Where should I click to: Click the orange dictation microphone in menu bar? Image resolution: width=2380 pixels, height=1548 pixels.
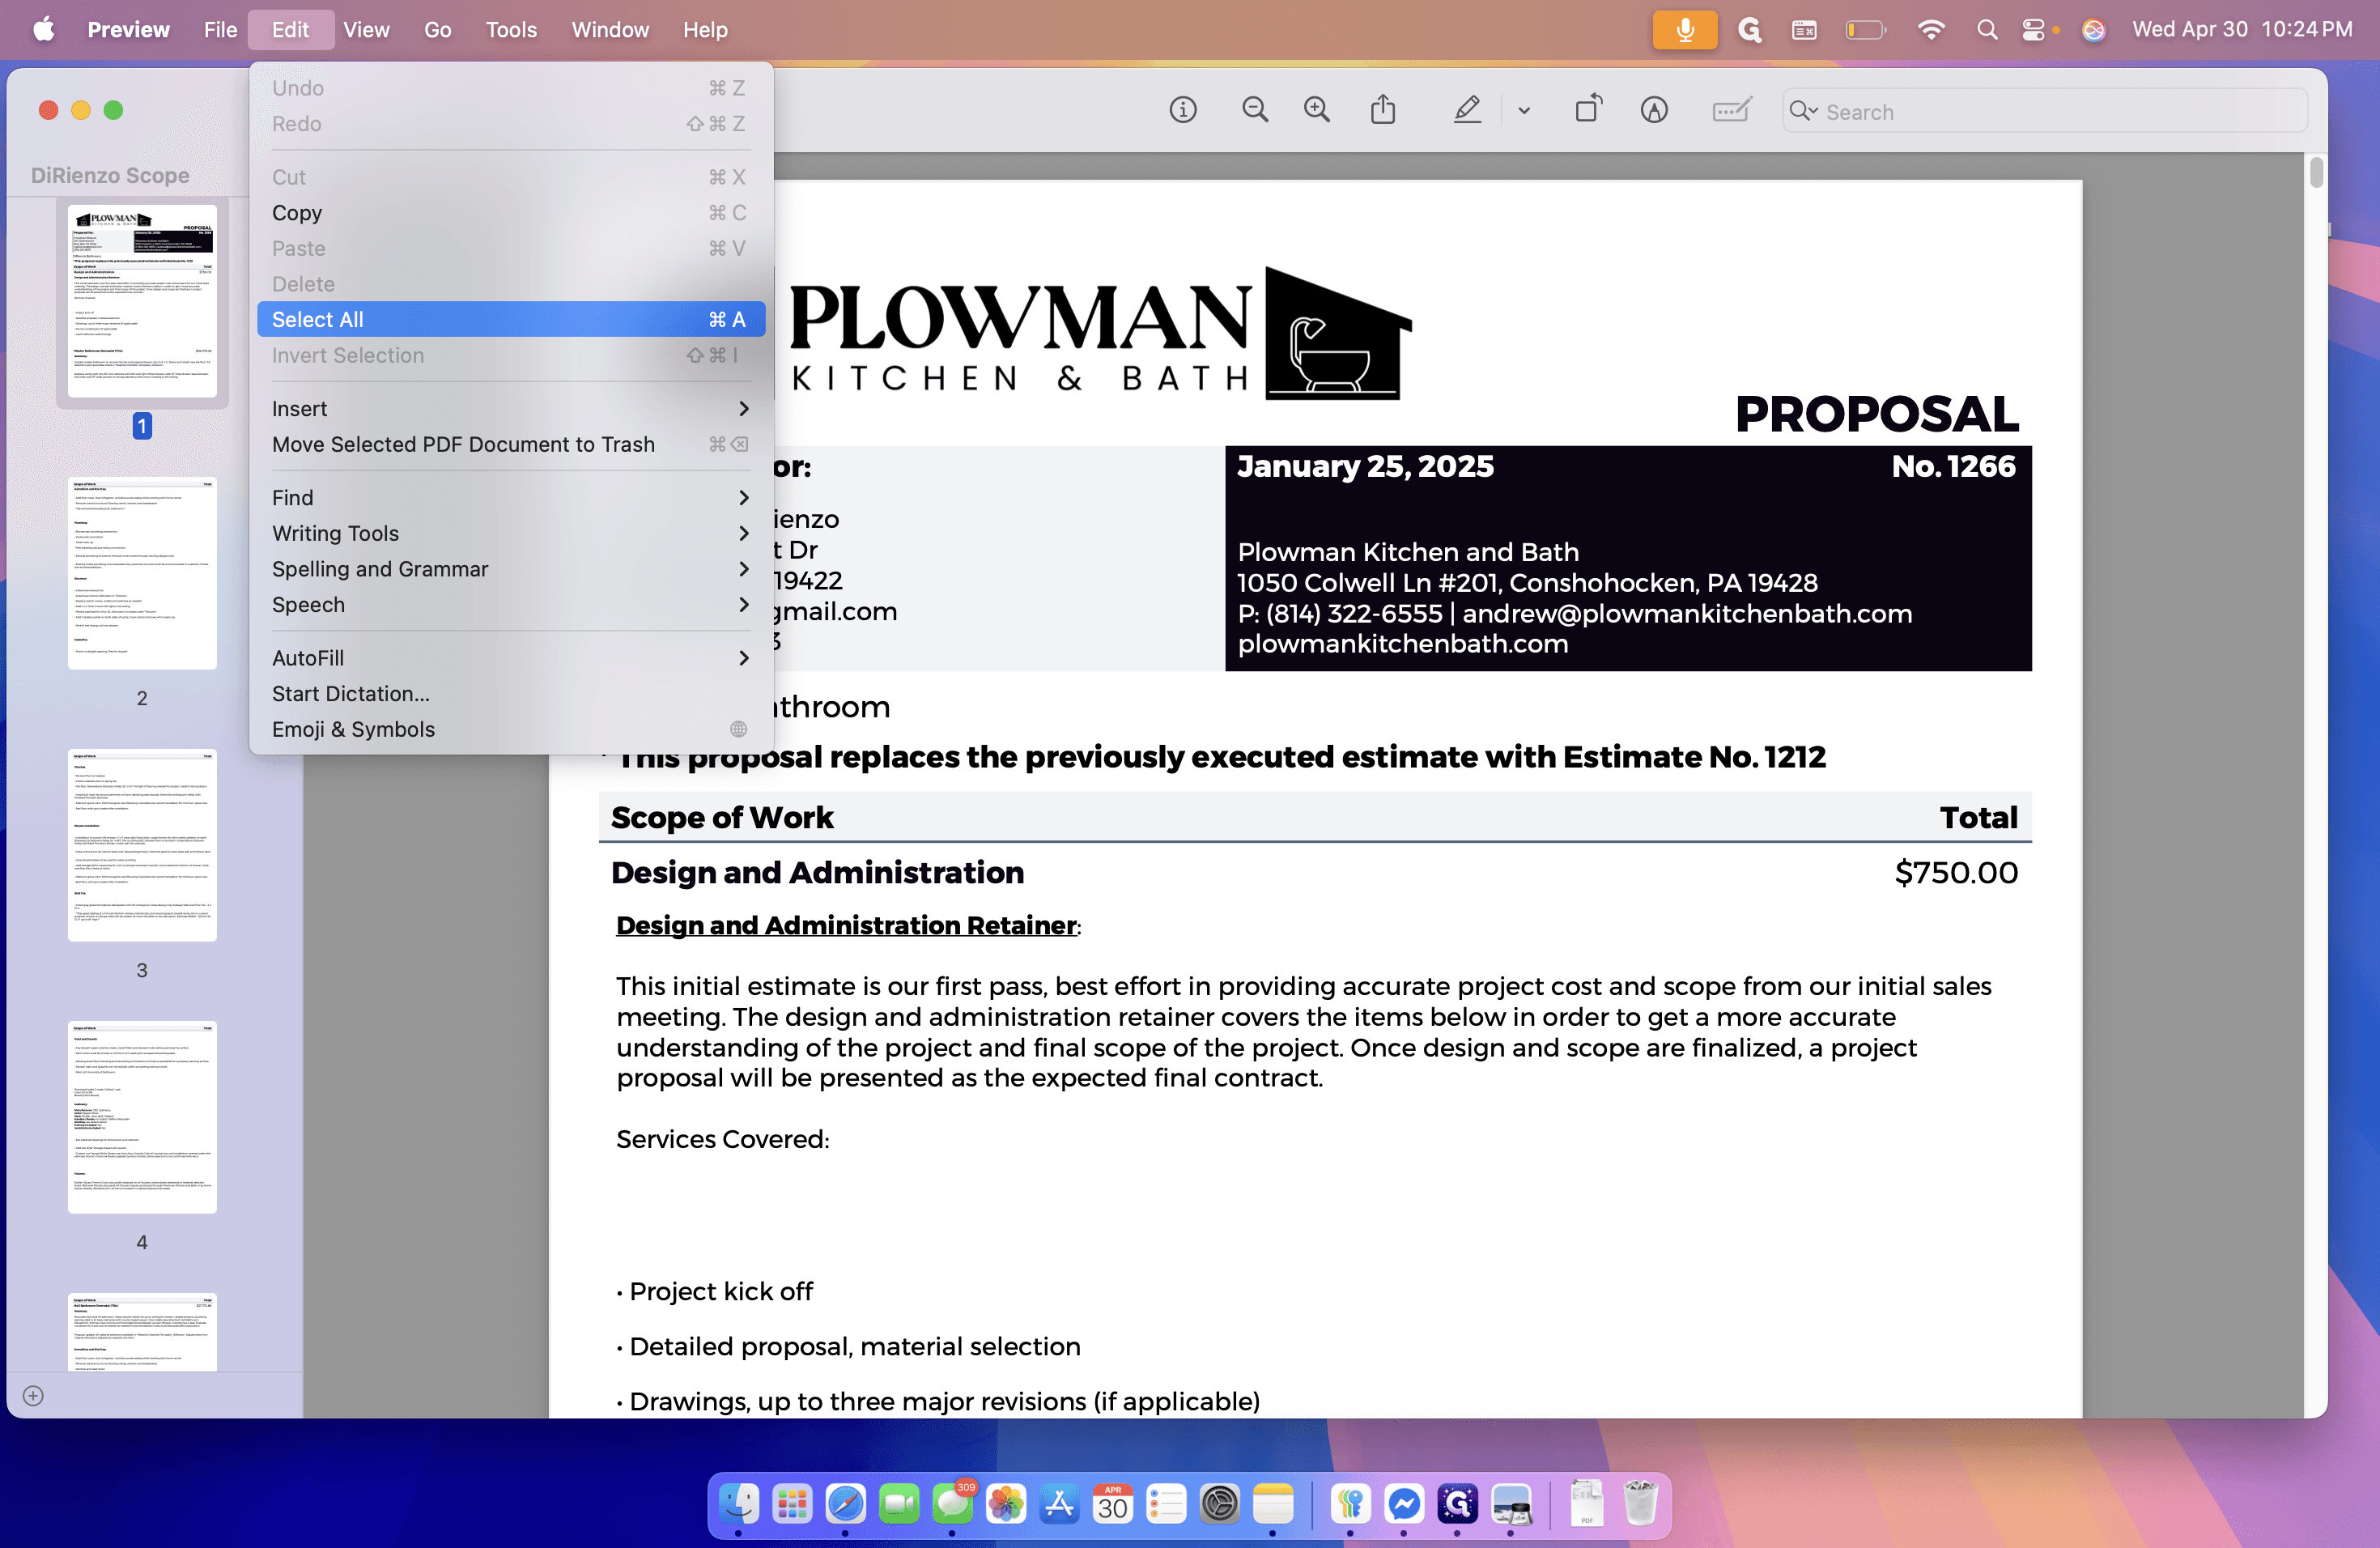tap(1685, 30)
